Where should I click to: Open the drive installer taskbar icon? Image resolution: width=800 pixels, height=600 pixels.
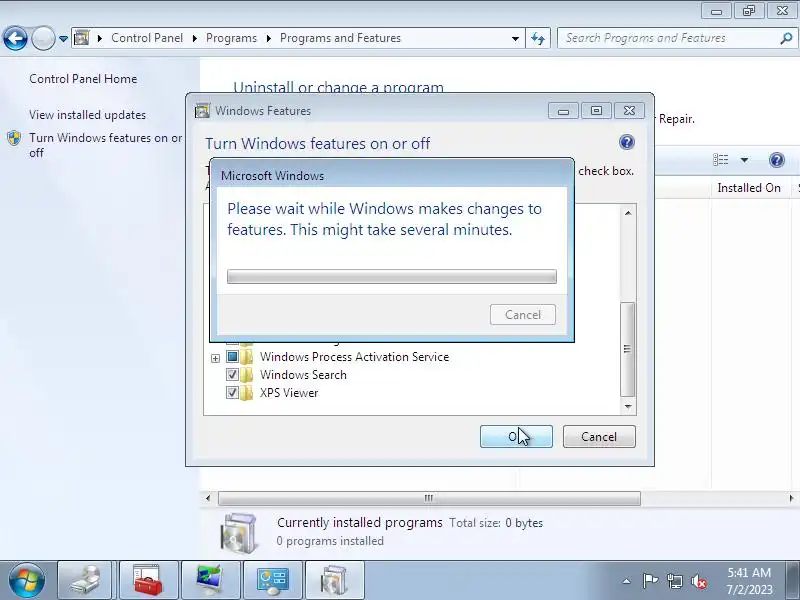(x=85, y=581)
